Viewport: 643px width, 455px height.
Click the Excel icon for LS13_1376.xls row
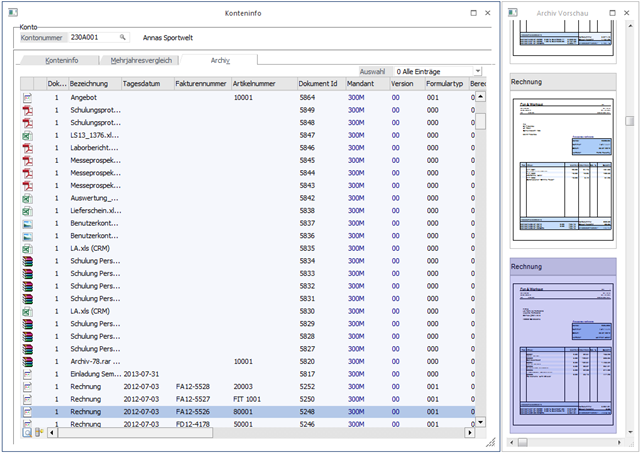(28, 135)
